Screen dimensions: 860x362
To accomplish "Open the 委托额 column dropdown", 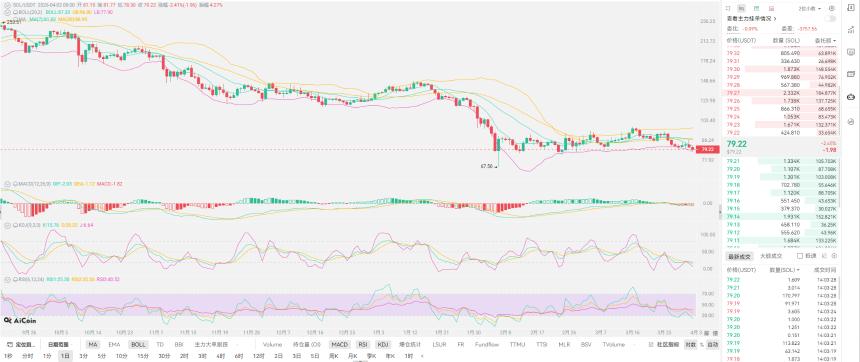I will [825, 41].
